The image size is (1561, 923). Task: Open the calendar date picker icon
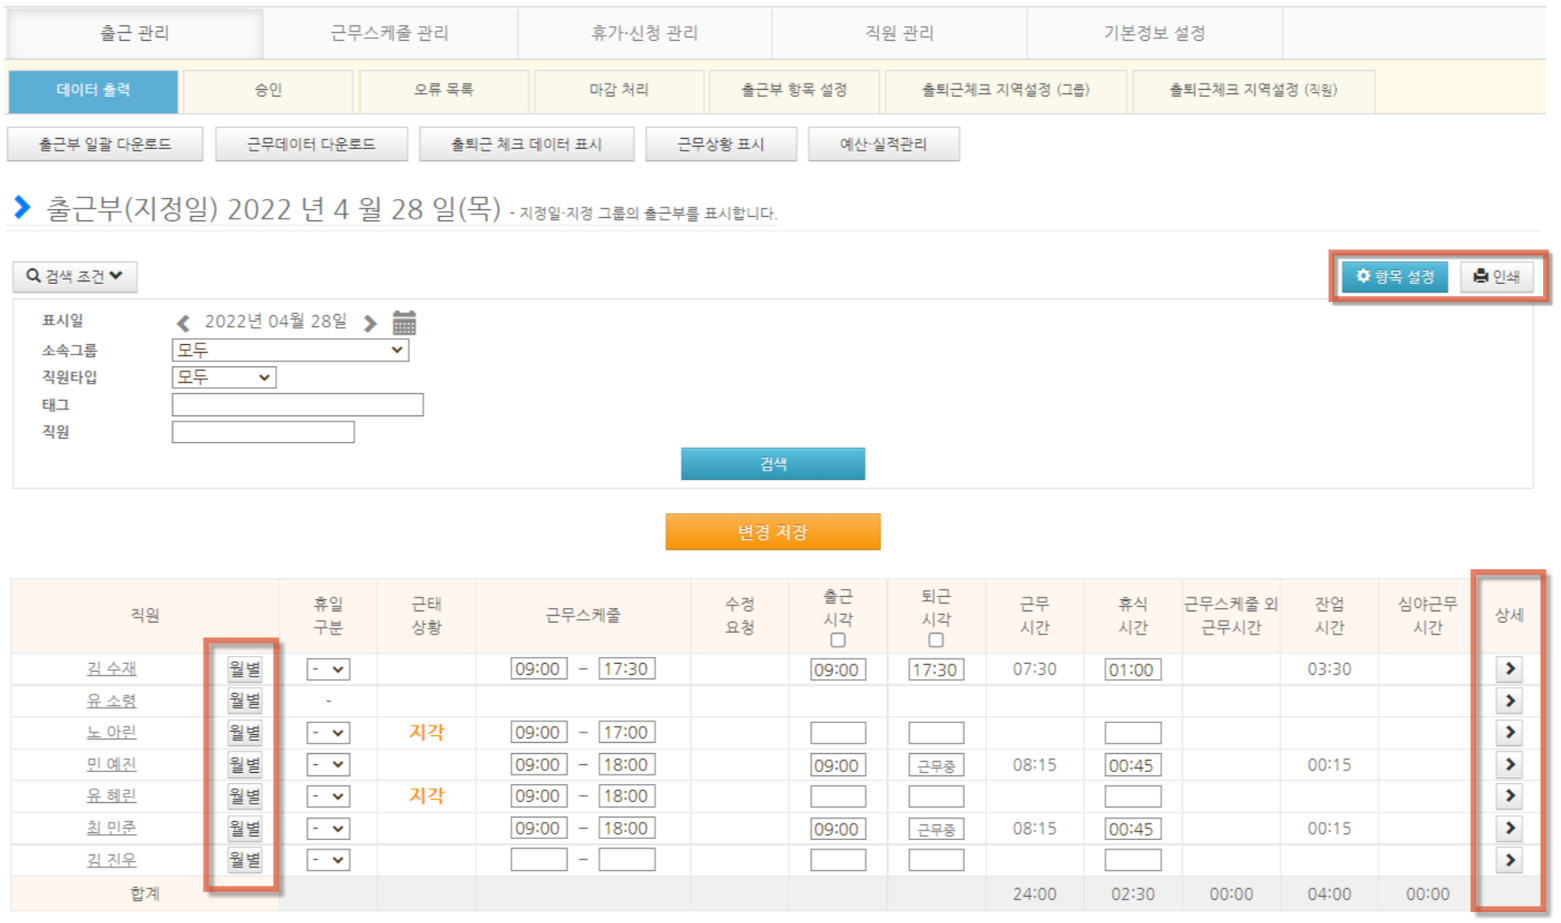click(404, 323)
